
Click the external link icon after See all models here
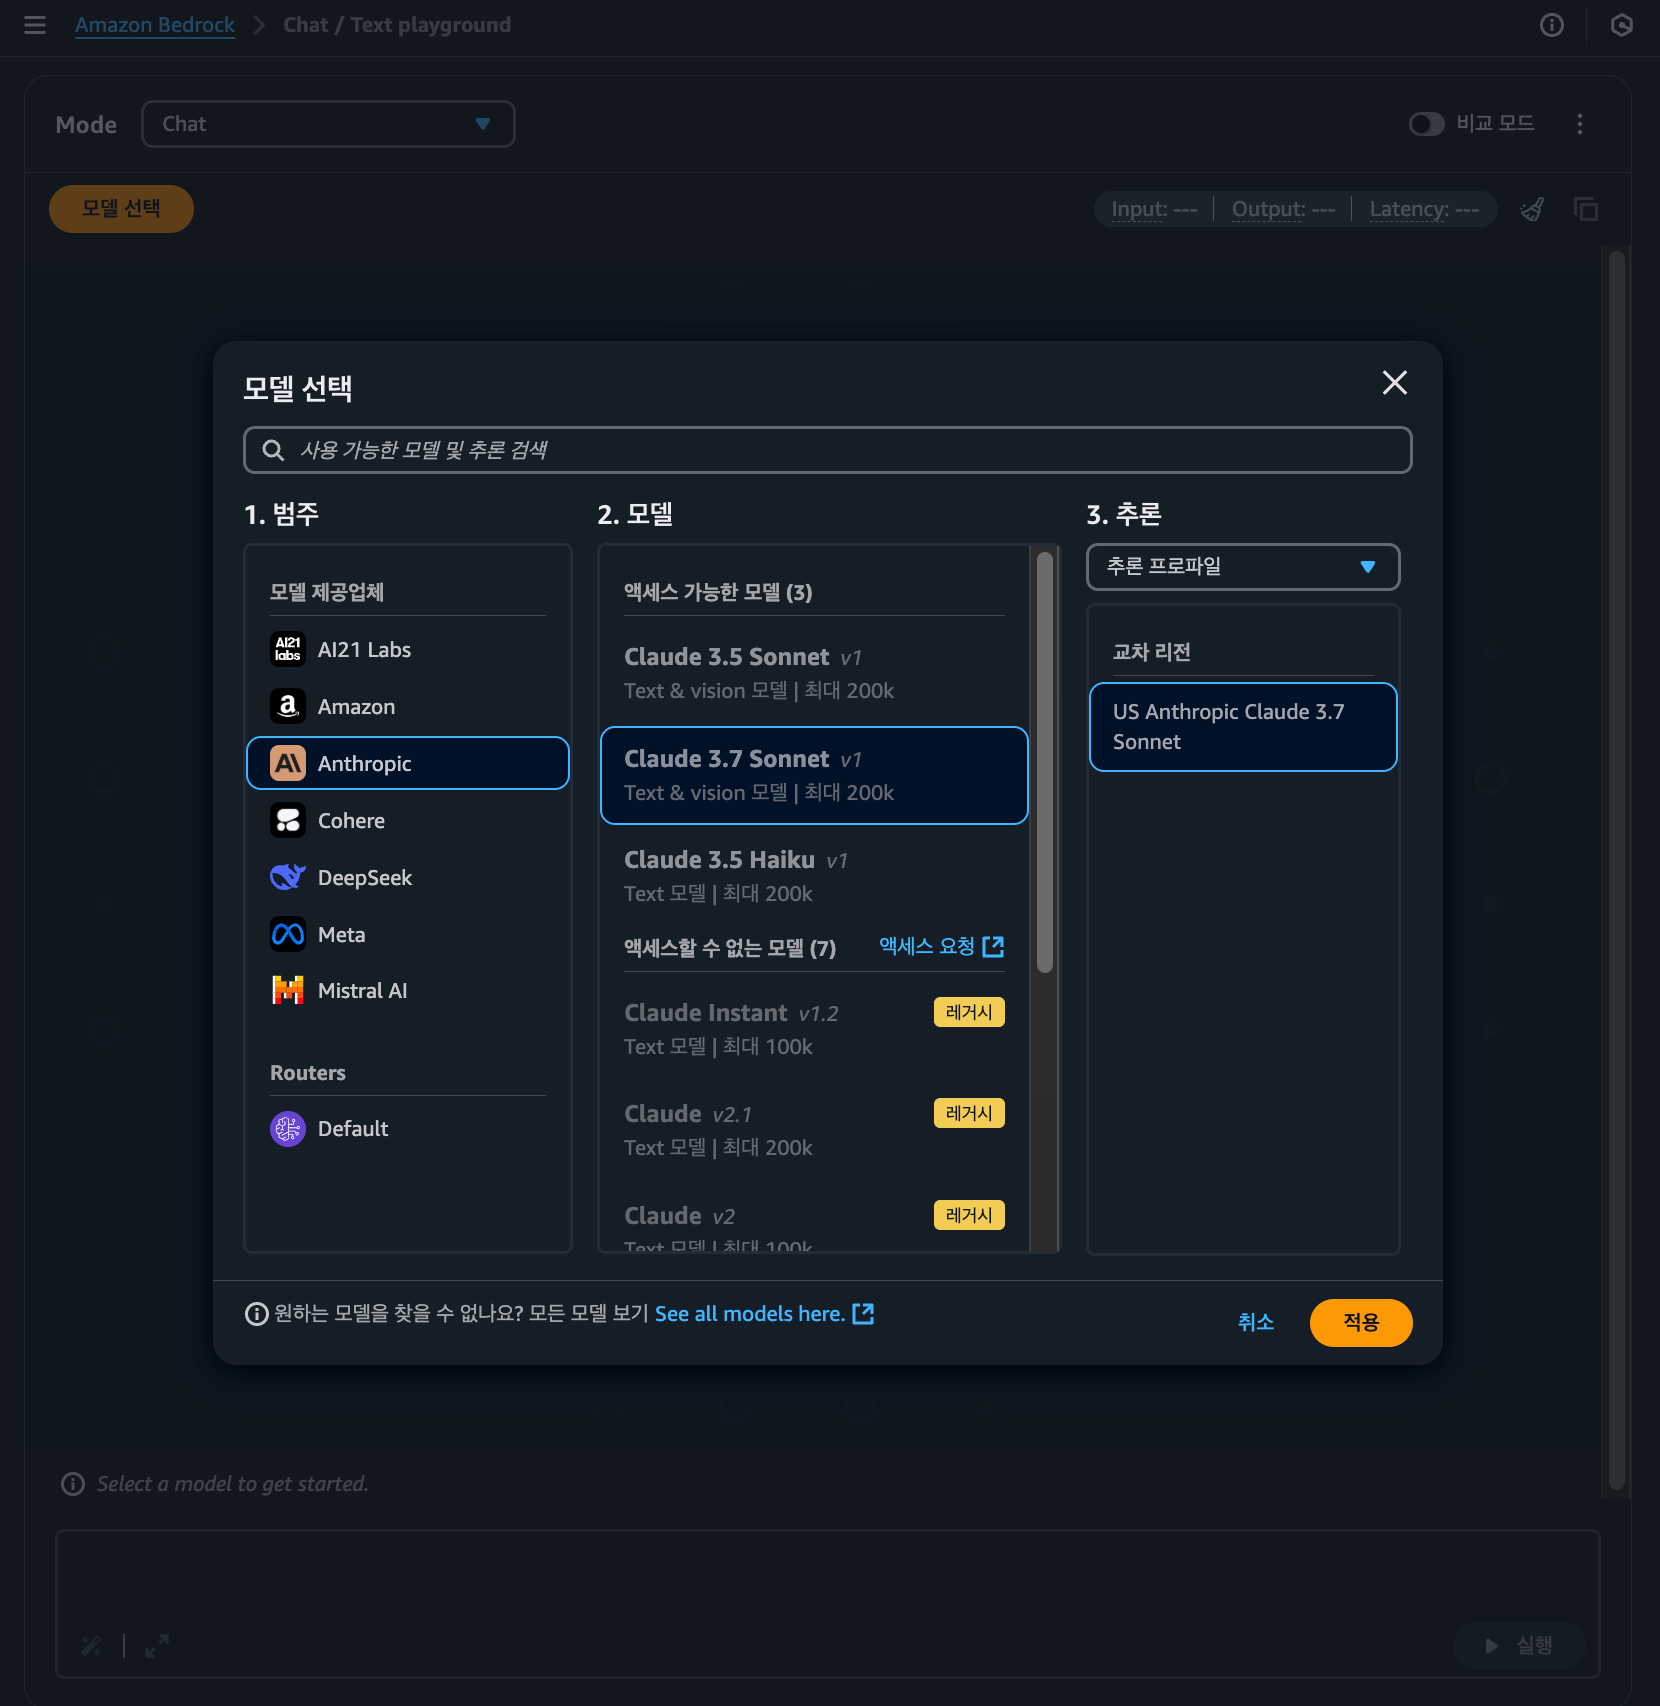pyautogui.click(x=863, y=1314)
